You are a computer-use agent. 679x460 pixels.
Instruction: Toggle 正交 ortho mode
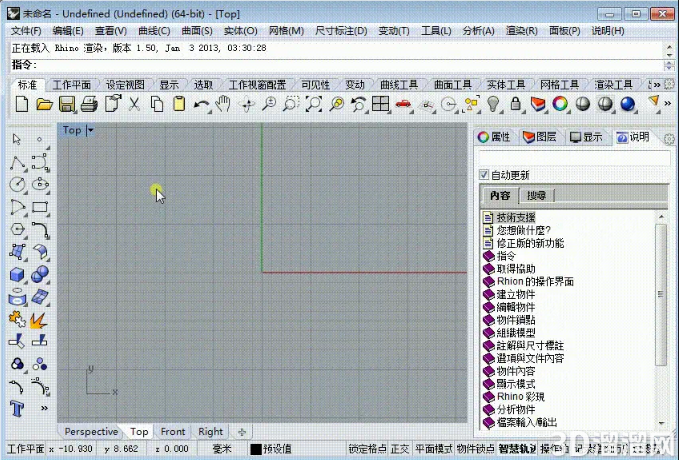[x=400, y=449]
